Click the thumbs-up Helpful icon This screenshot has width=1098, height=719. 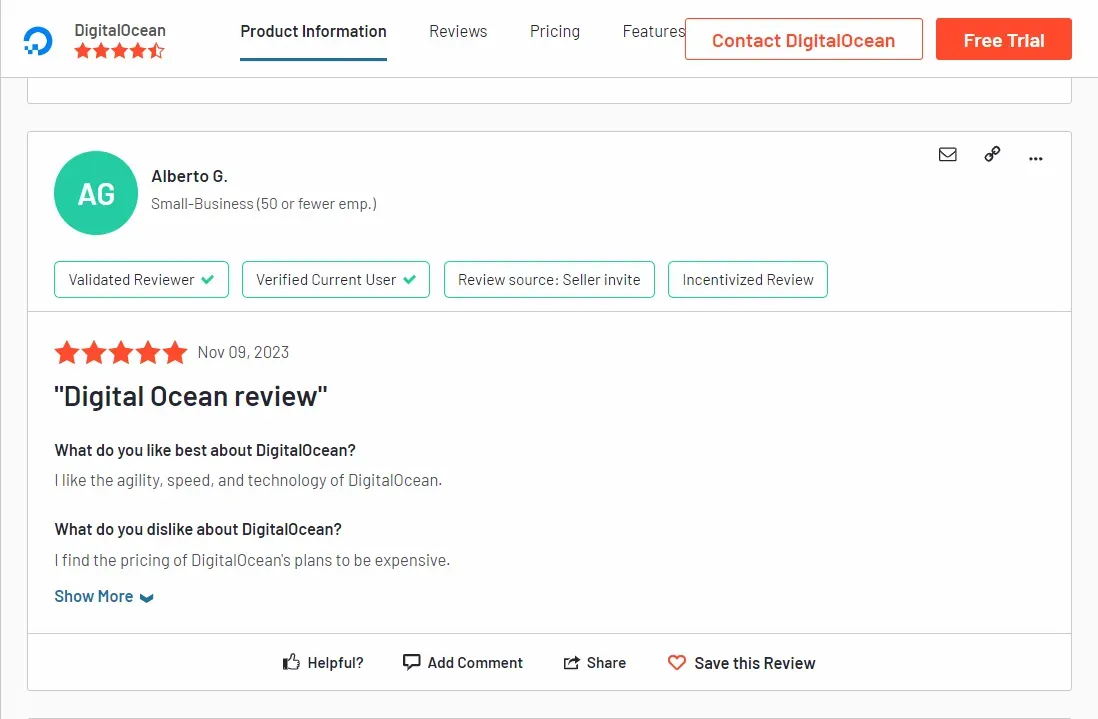click(291, 660)
